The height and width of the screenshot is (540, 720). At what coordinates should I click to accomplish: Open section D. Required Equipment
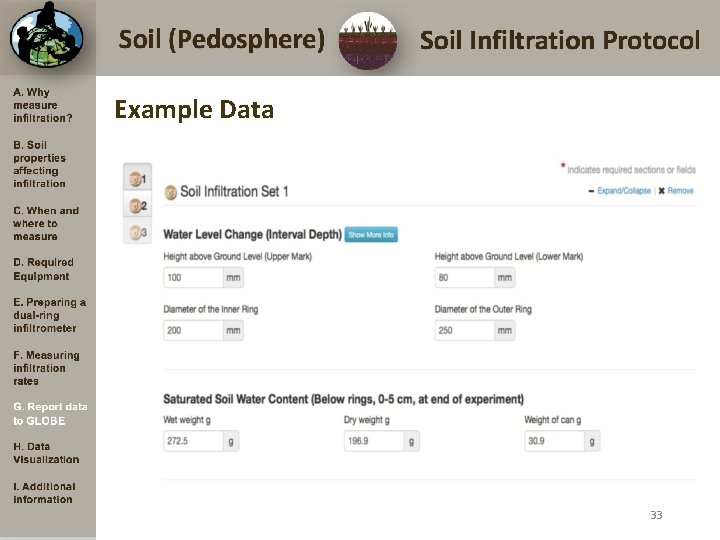coord(41,269)
